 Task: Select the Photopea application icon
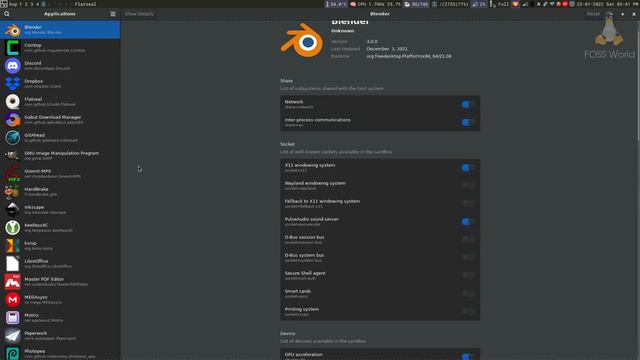(13, 353)
